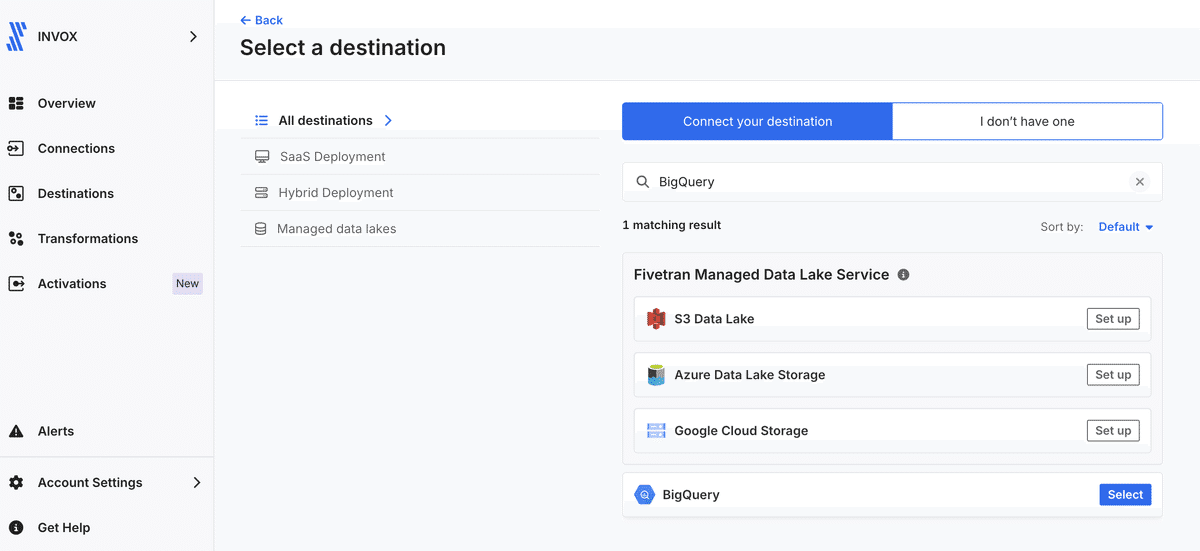Select the Google Cloud Storage row
Image resolution: width=1200 pixels, height=551 pixels.
click(892, 431)
